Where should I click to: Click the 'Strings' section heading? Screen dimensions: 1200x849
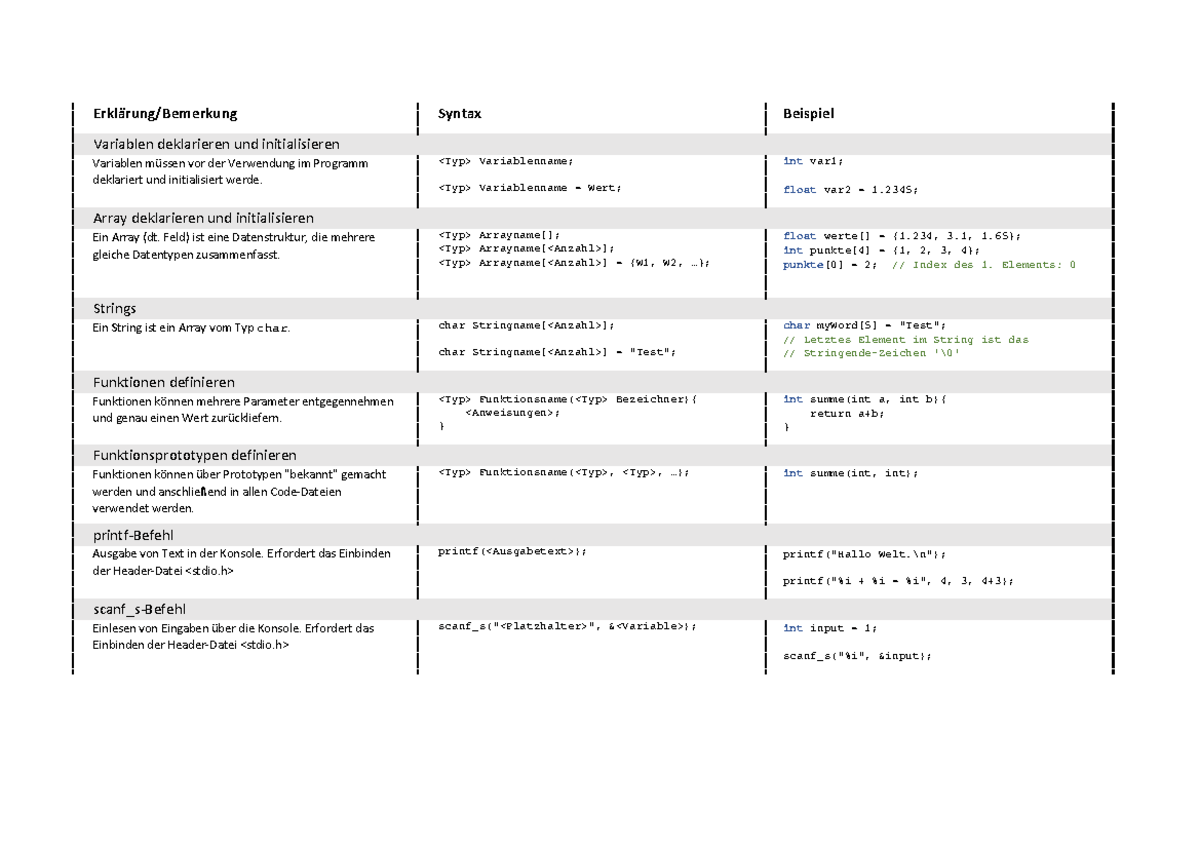pyautogui.click(x=114, y=308)
